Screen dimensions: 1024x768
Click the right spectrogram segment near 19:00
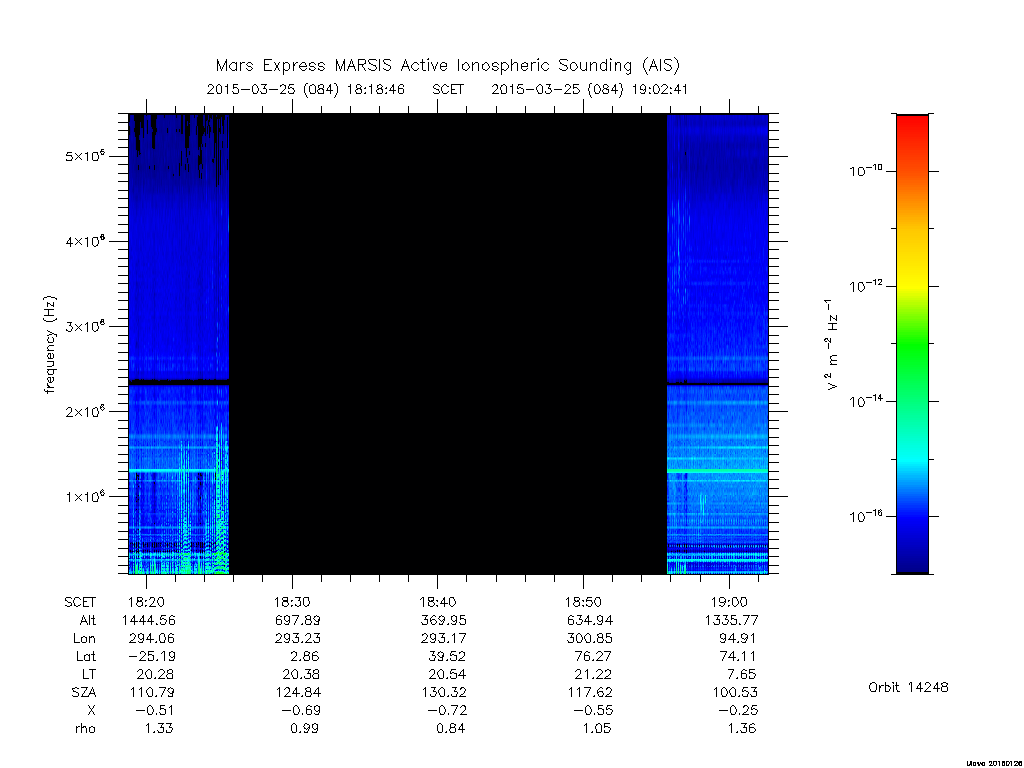(x=717, y=344)
